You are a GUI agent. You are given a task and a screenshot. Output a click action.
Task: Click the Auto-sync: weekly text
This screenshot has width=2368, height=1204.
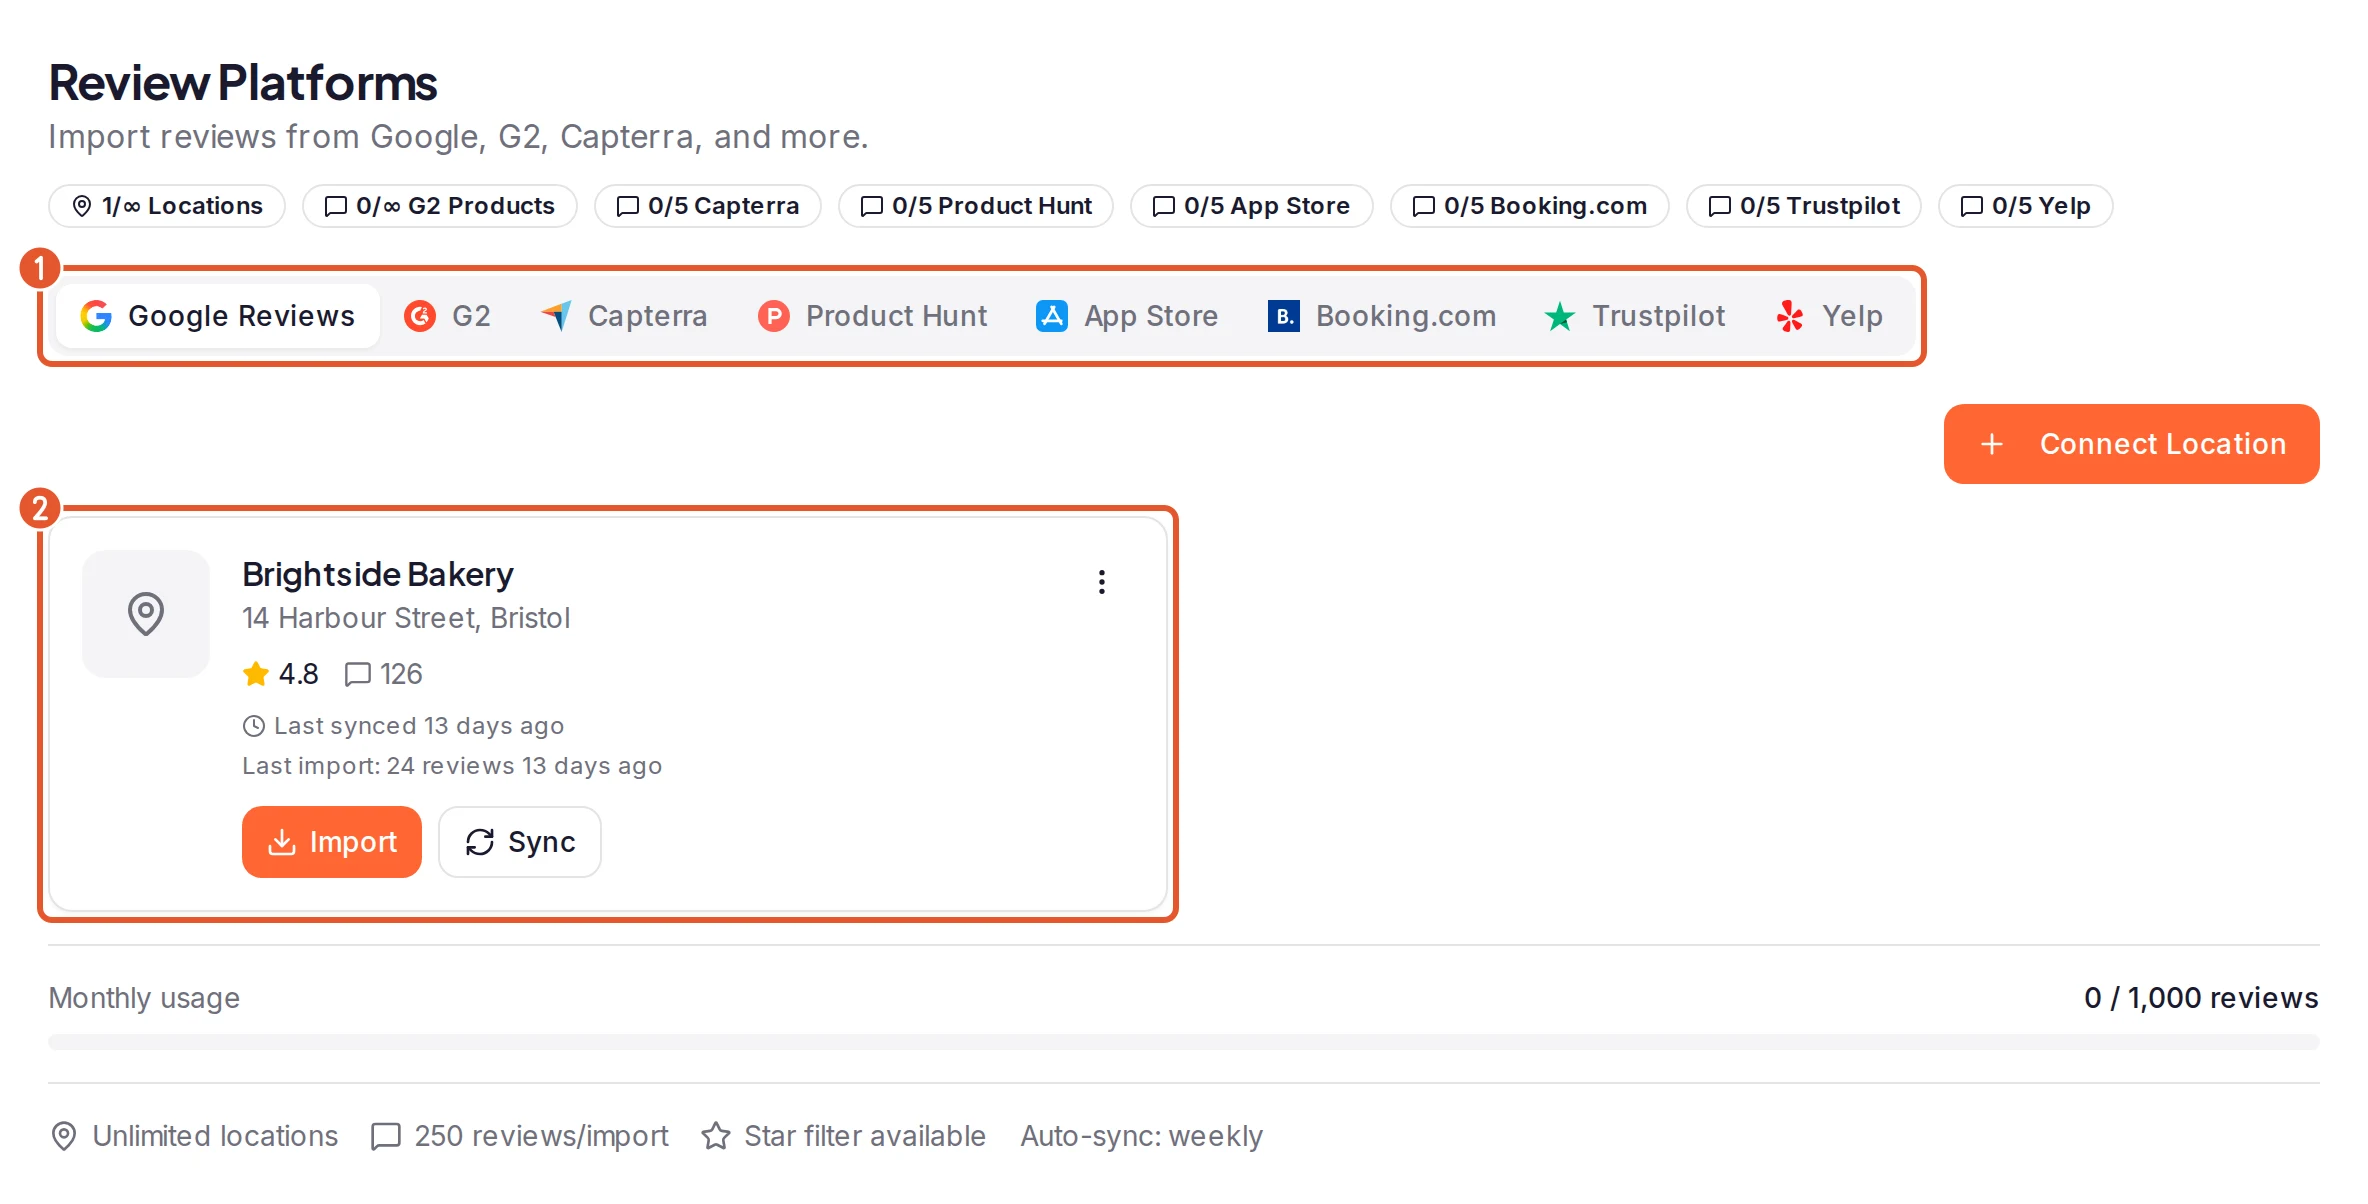coord(1142,1136)
